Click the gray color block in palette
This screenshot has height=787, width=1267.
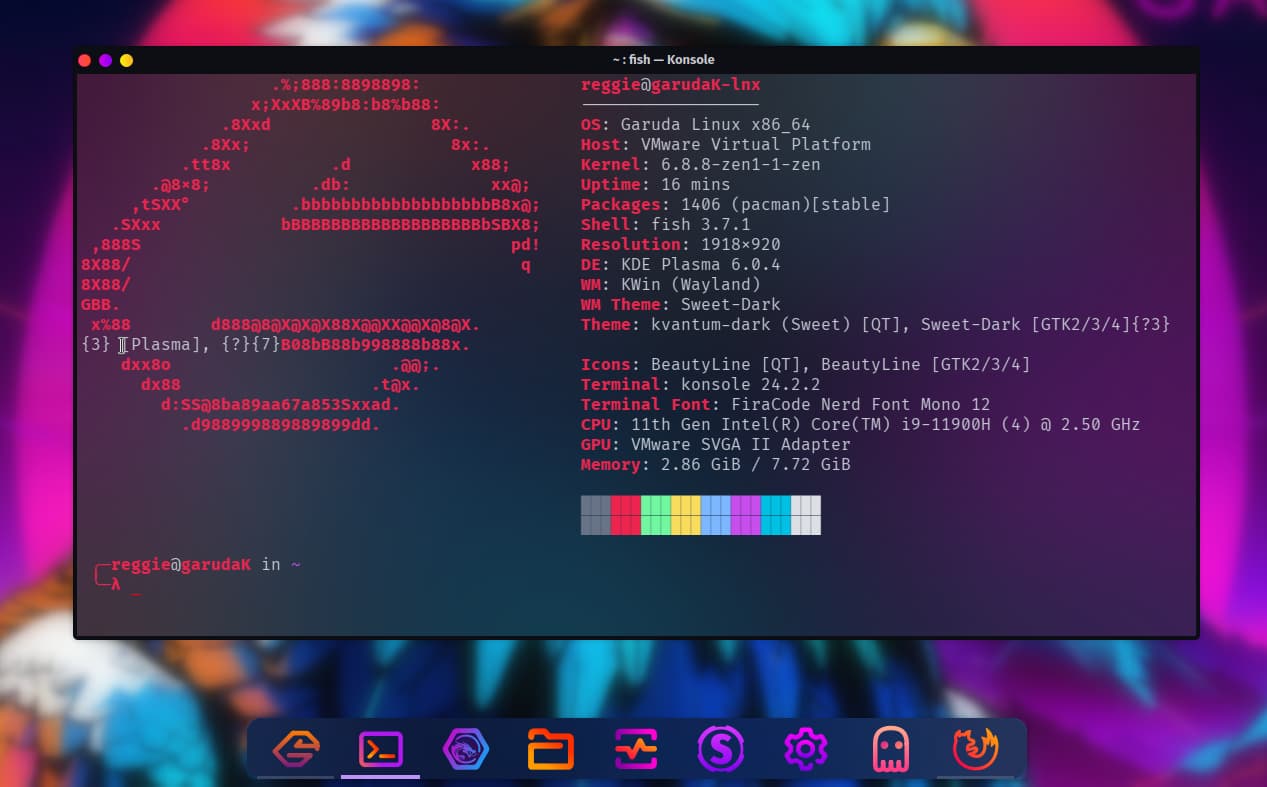pyautogui.click(x=596, y=515)
